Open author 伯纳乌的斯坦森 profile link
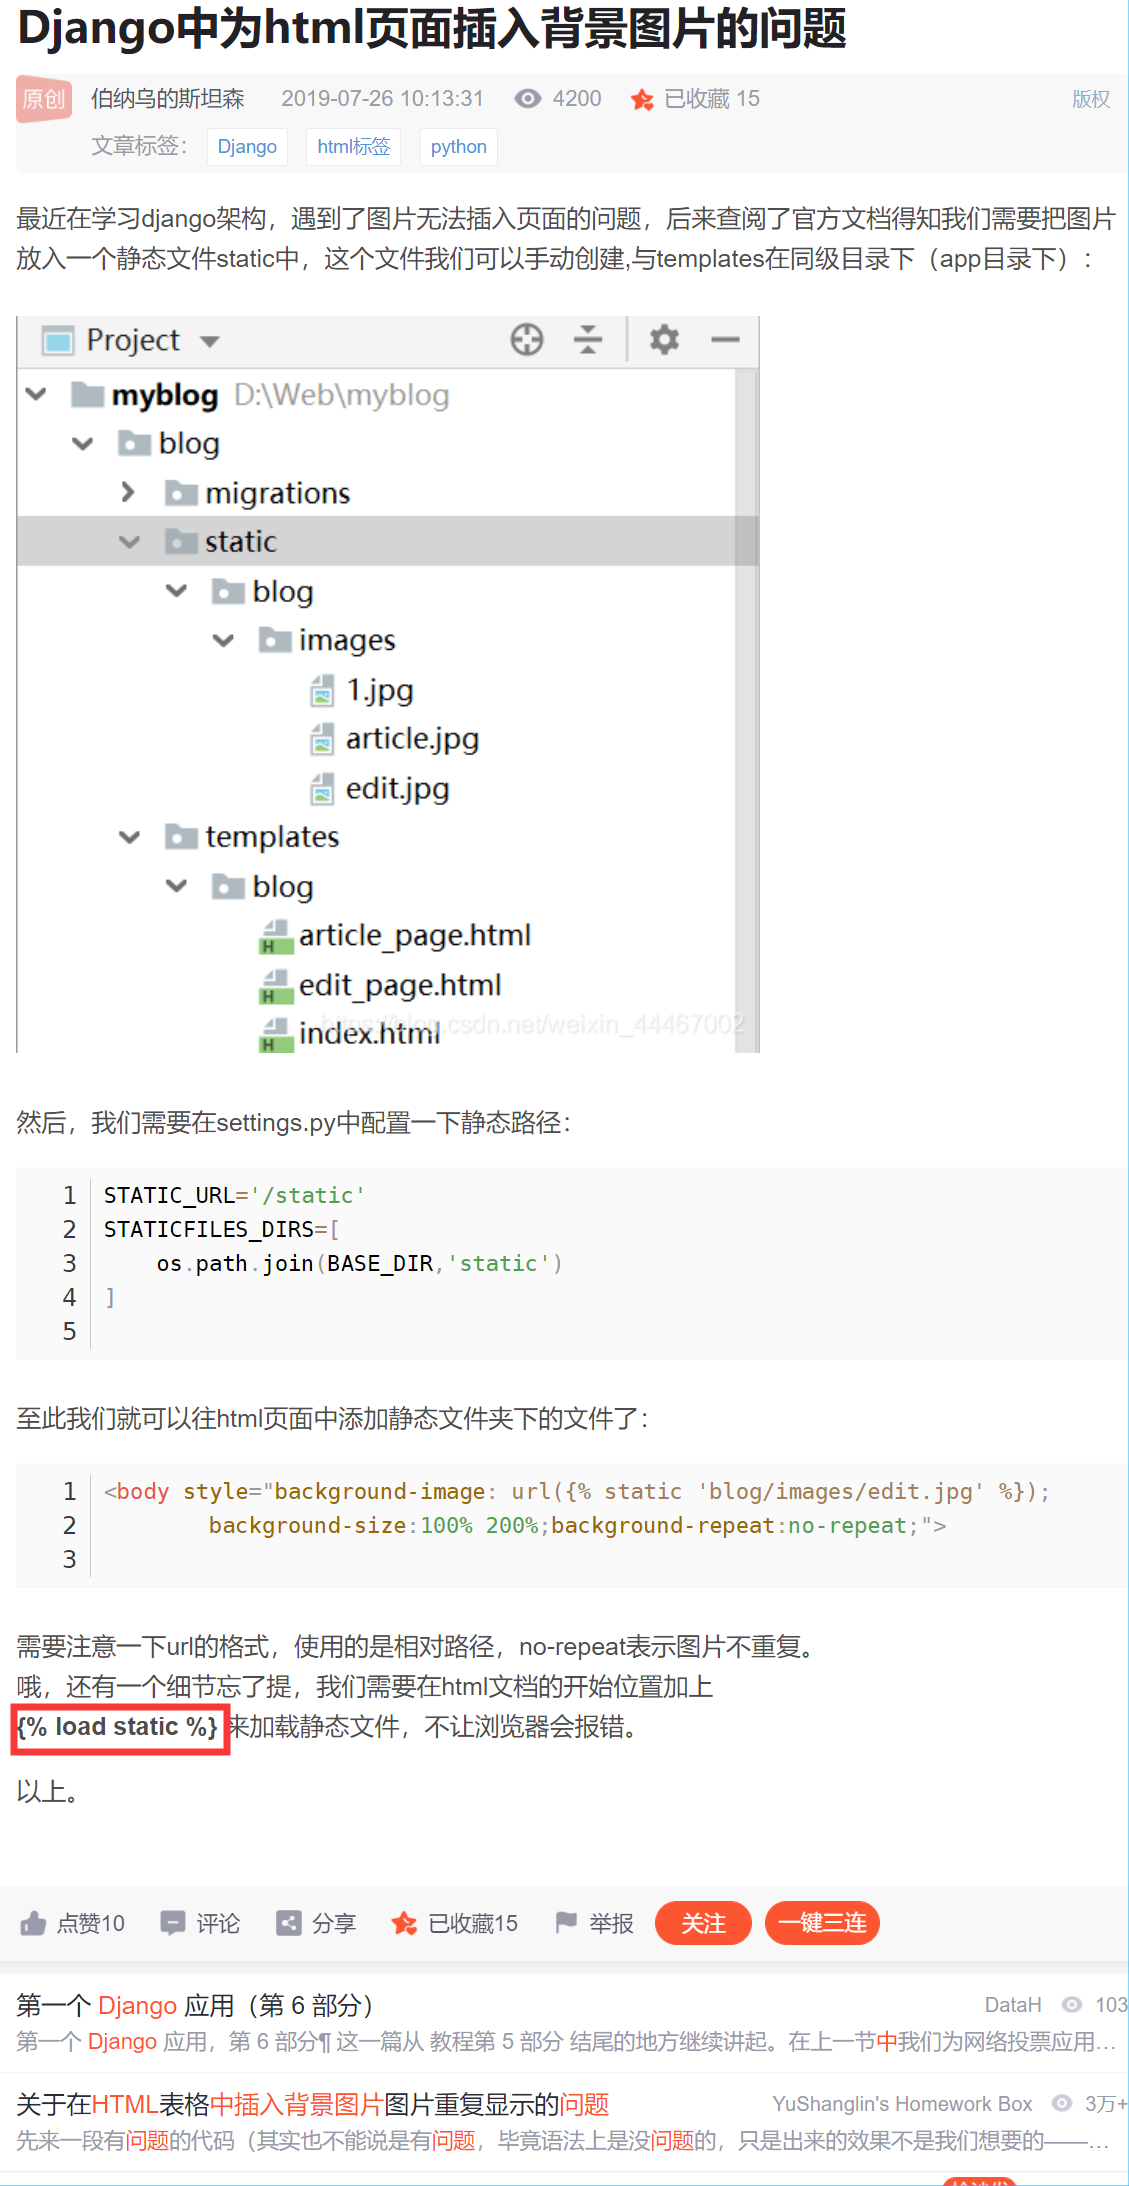1129x2186 pixels. pos(168,98)
